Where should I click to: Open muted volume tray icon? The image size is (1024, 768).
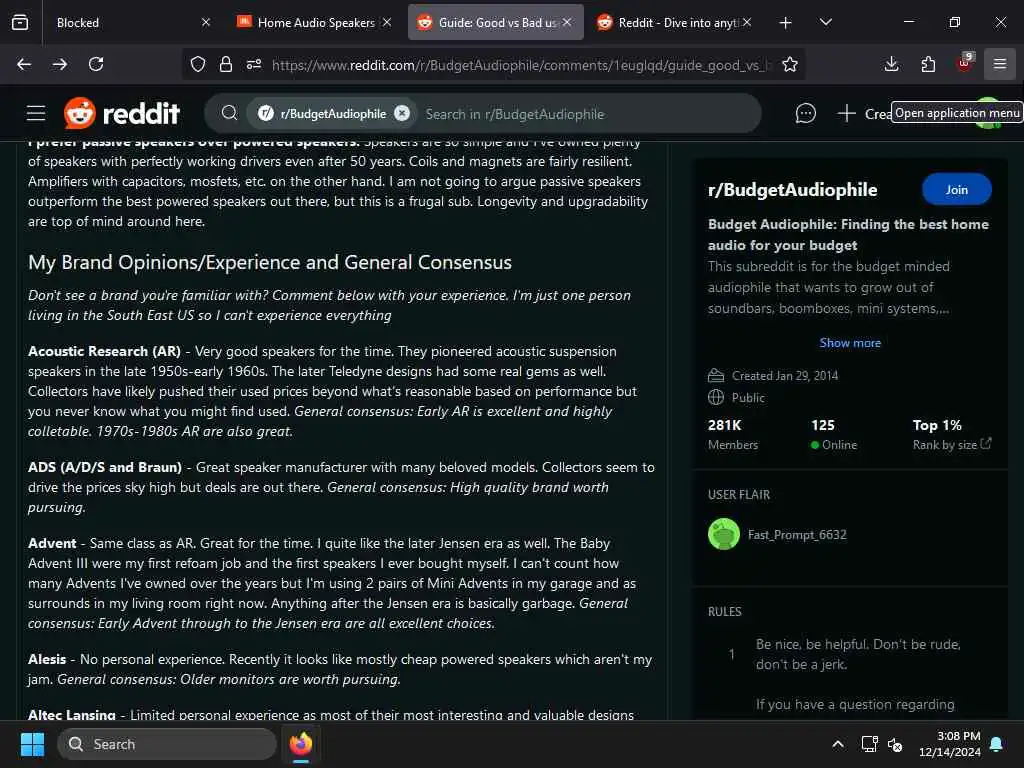click(x=895, y=744)
